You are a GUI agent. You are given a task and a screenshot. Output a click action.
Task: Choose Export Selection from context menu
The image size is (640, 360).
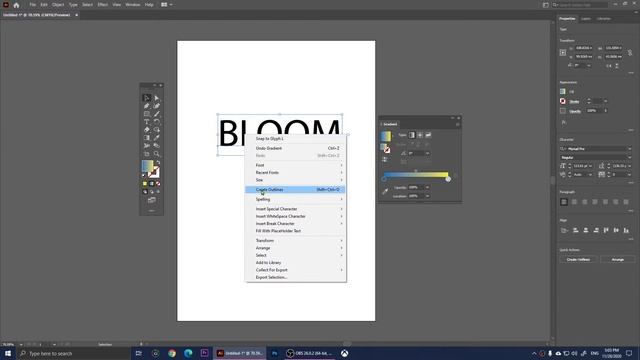pos(296,277)
